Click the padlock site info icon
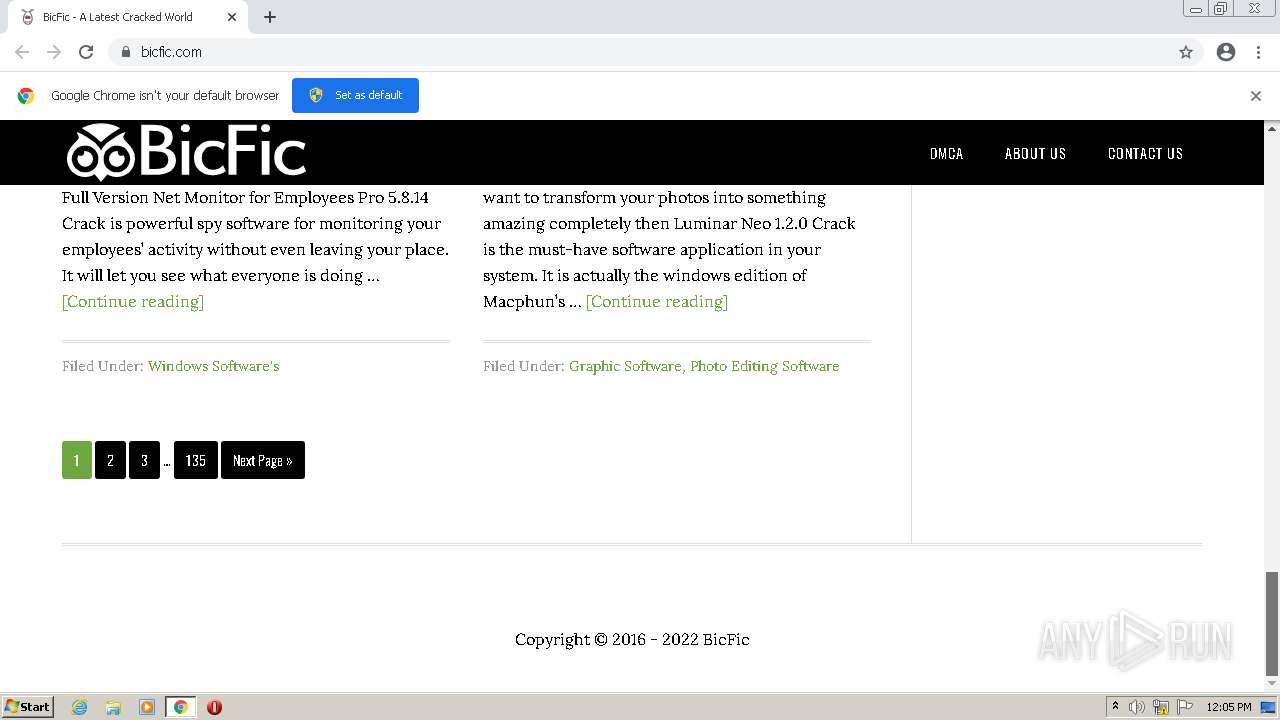This screenshot has height=720, width=1280. 125,52
